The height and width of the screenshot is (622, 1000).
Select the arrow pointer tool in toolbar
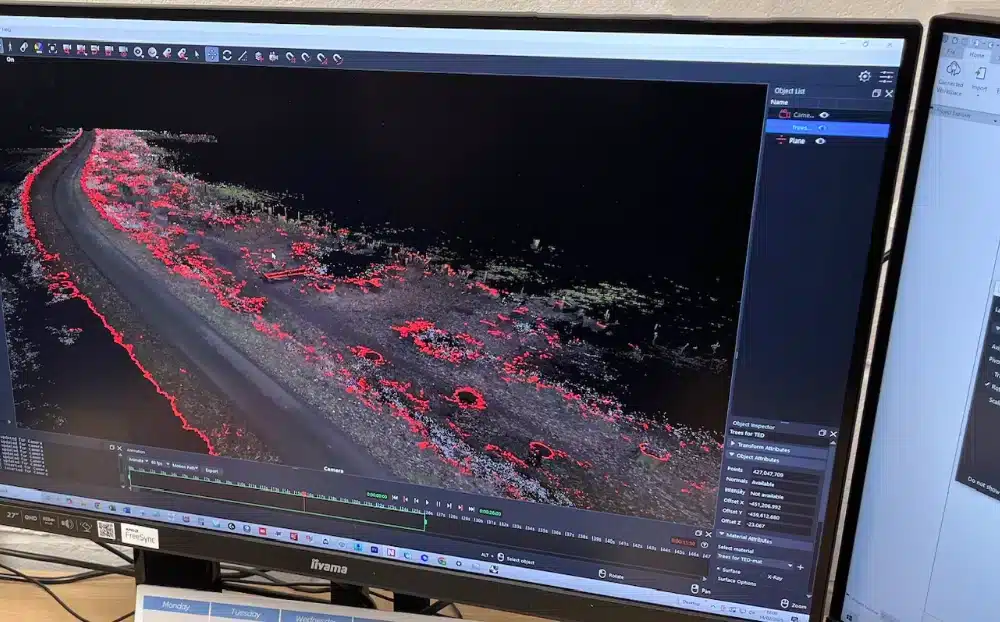pyautogui.click(x=196, y=54)
